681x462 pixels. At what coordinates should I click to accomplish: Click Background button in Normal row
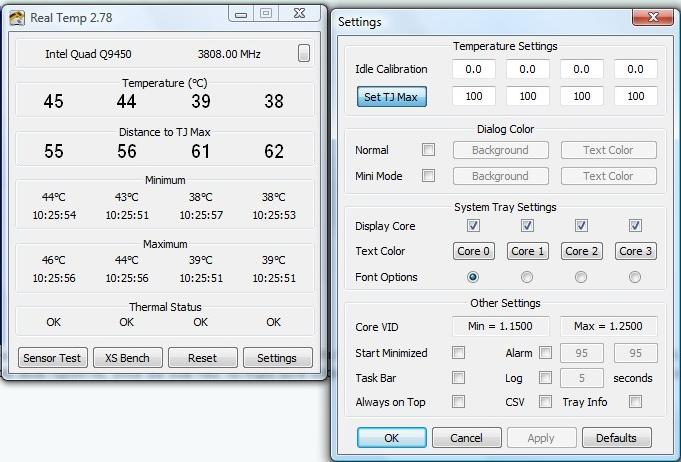pos(501,150)
